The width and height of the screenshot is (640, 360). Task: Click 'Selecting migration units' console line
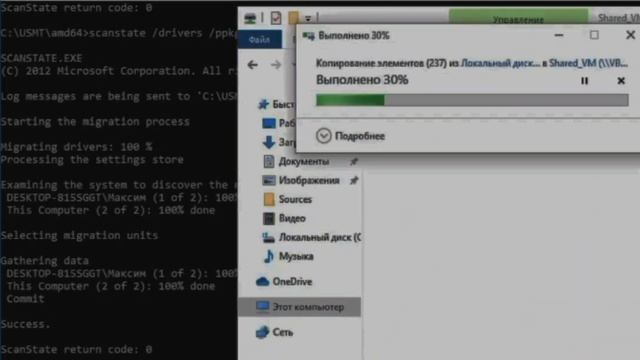point(79,235)
